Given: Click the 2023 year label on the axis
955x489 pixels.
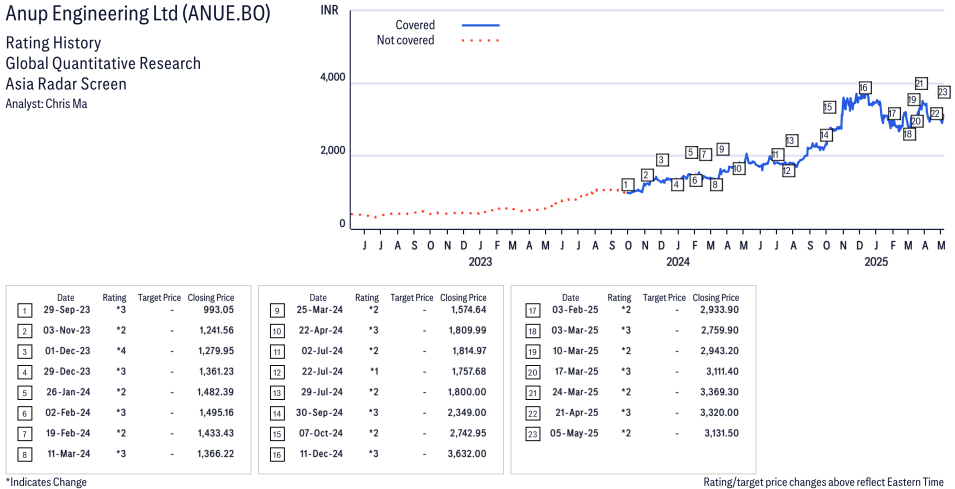Looking at the screenshot, I should coord(480,262).
